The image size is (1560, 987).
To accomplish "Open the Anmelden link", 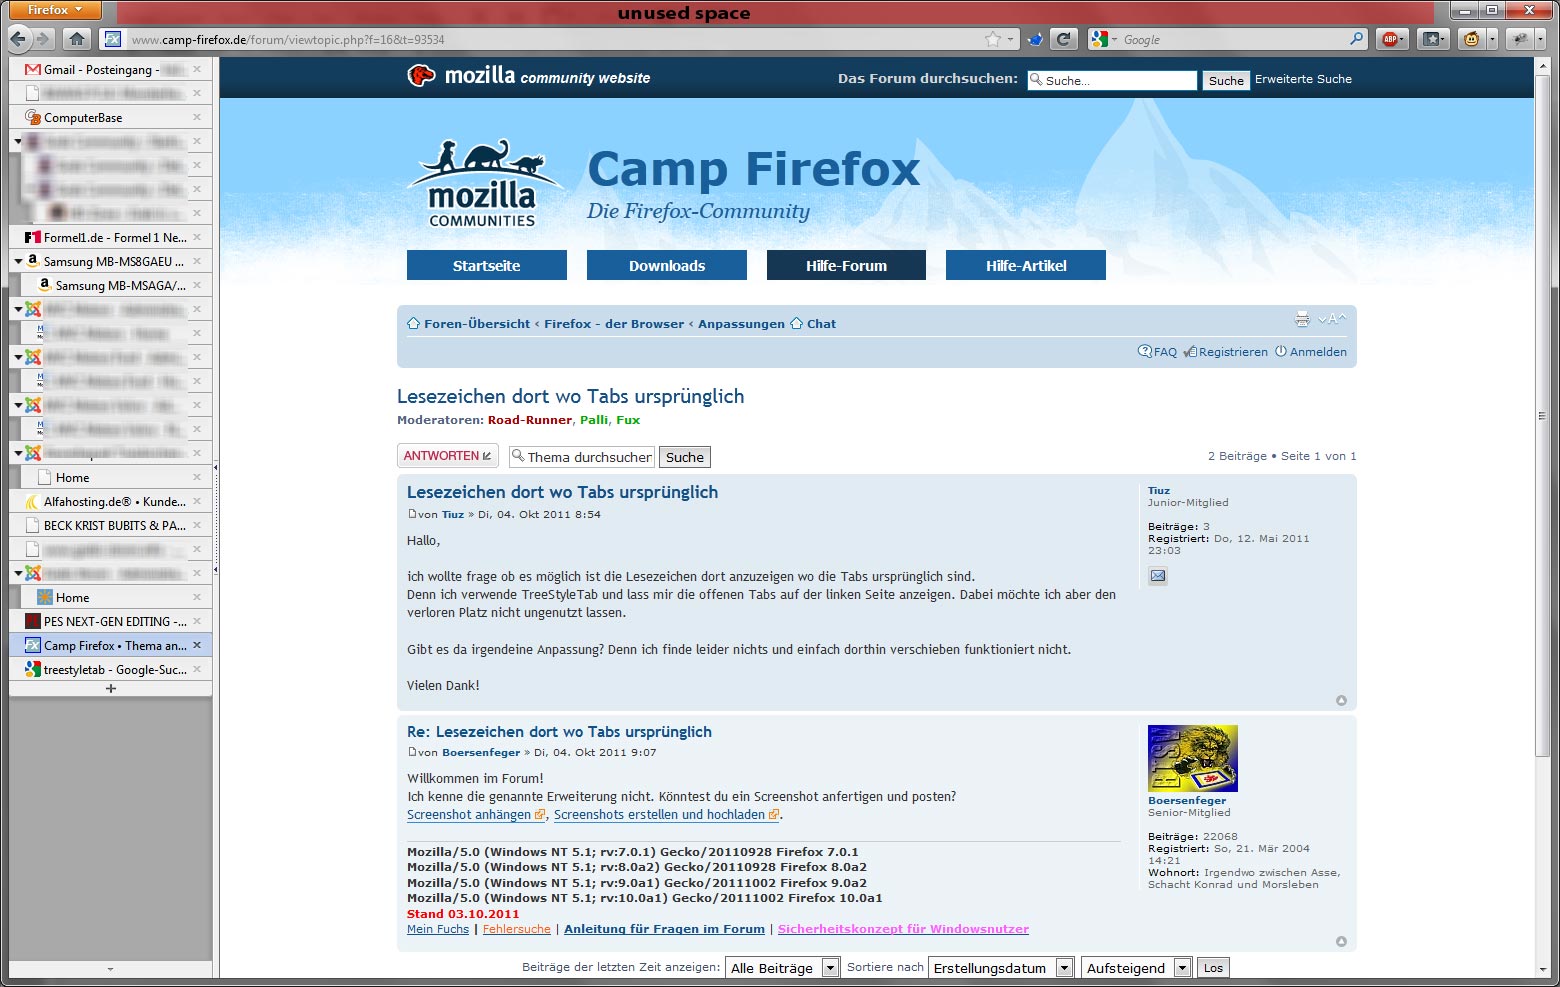I will coord(1318,352).
